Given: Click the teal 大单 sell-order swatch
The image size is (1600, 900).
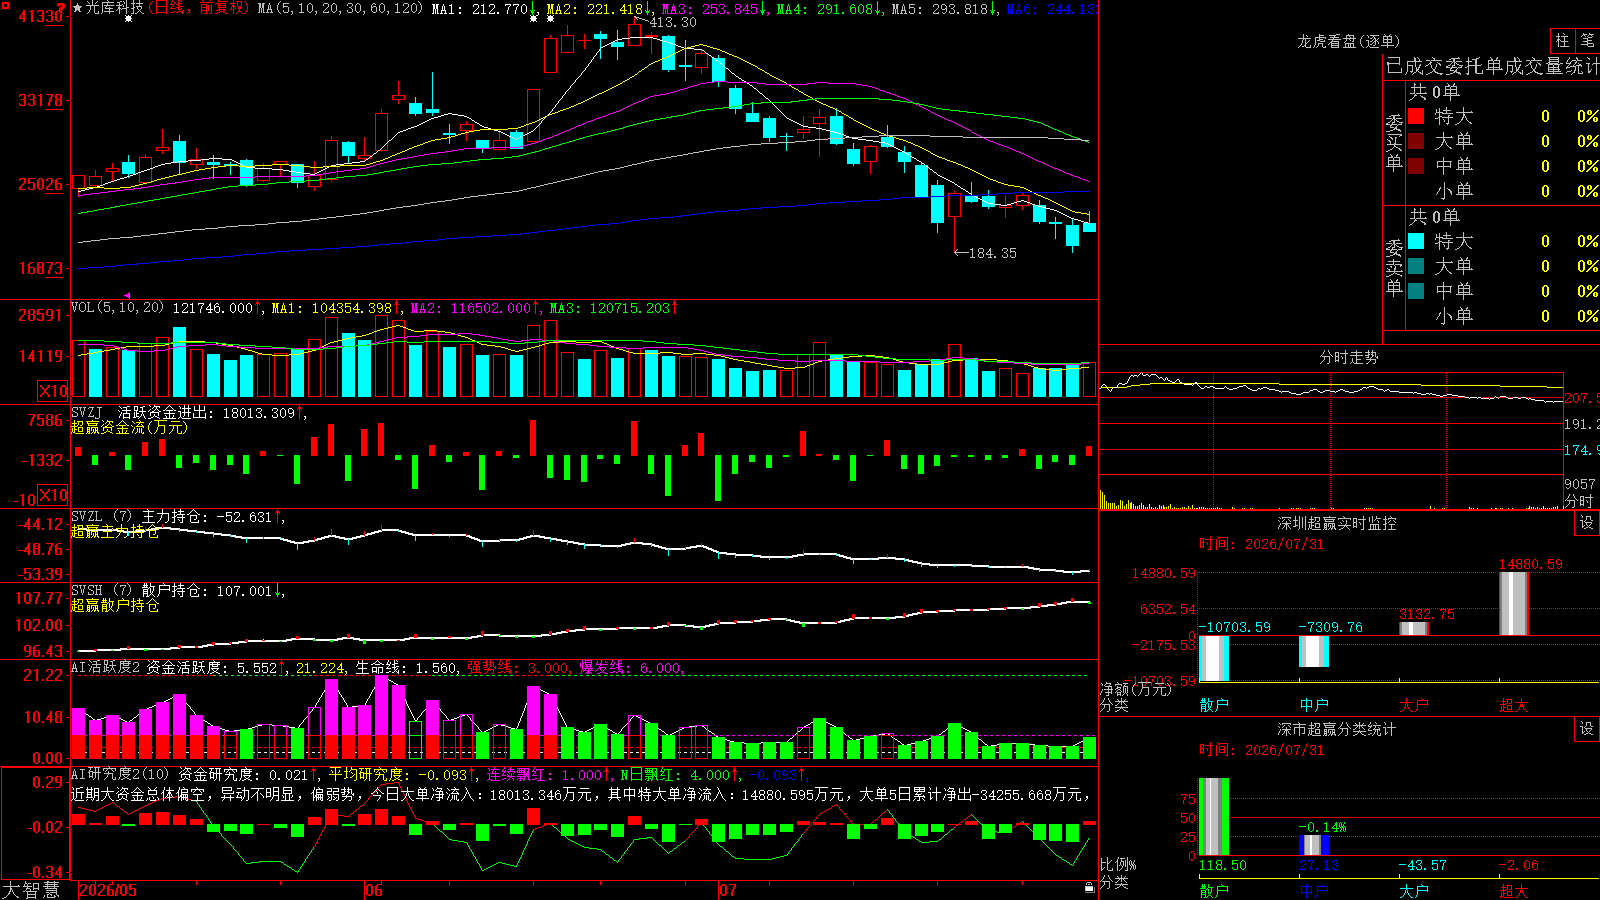Looking at the screenshot, I should (x=1416, y=266).
